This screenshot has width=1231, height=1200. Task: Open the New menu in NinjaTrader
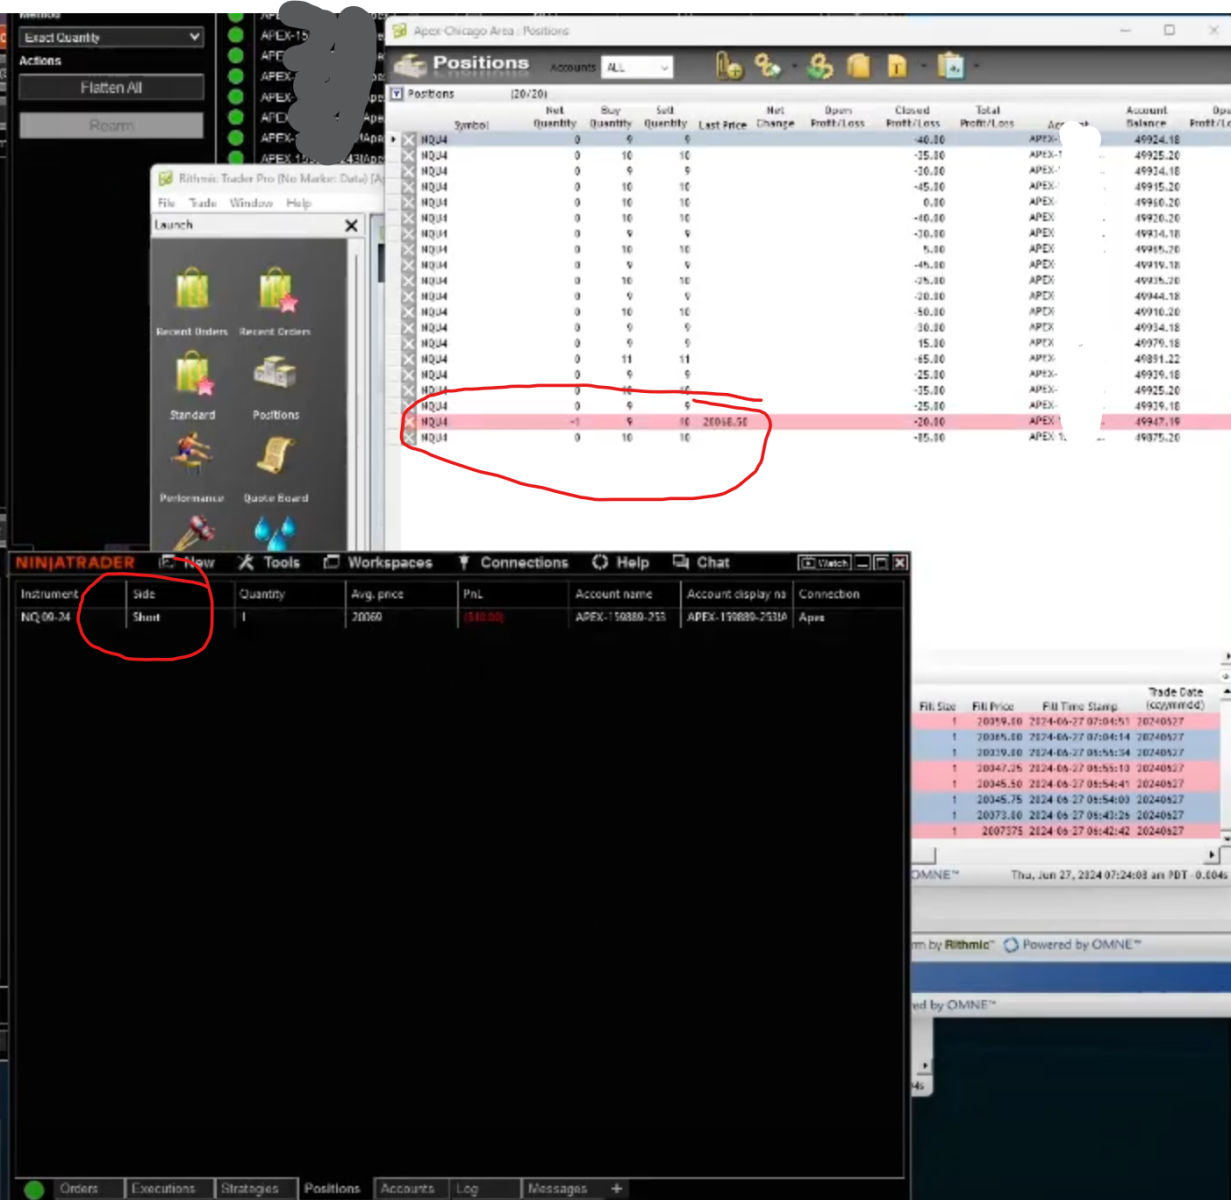pos(188,563)
